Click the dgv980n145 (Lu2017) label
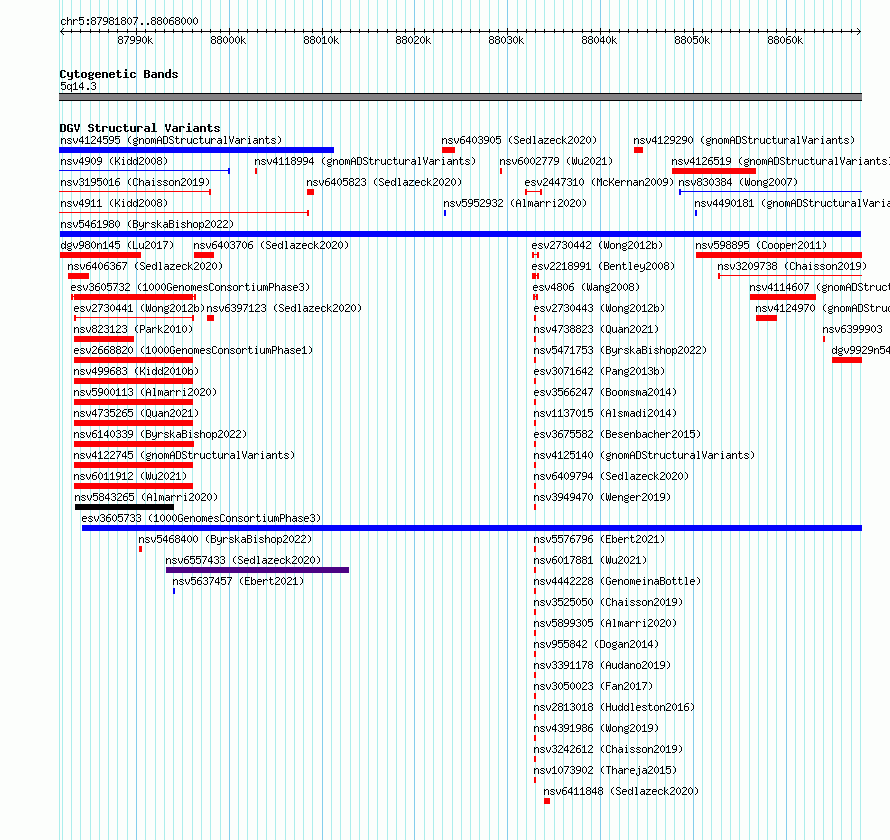Screen dimensions: 890x840 117,245
